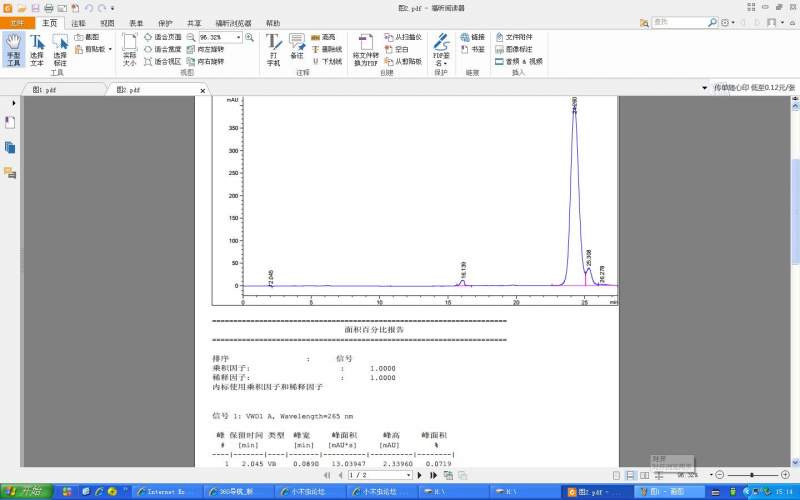Viewport: 800px width, 500px height.
Task: Click the Snapshot (截图) tool
Action: 87,37
